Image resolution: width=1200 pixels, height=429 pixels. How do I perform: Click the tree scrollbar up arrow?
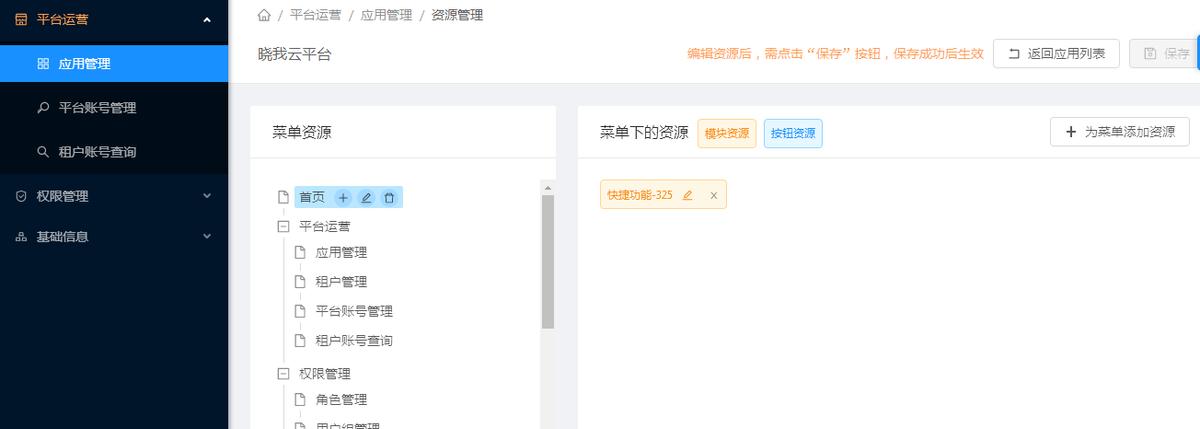coord(548,187)
